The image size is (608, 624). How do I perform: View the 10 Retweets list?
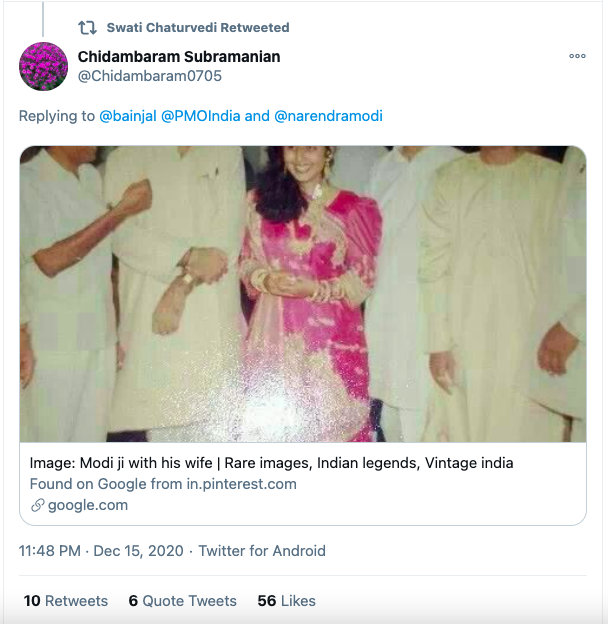(x=65, y=601)
